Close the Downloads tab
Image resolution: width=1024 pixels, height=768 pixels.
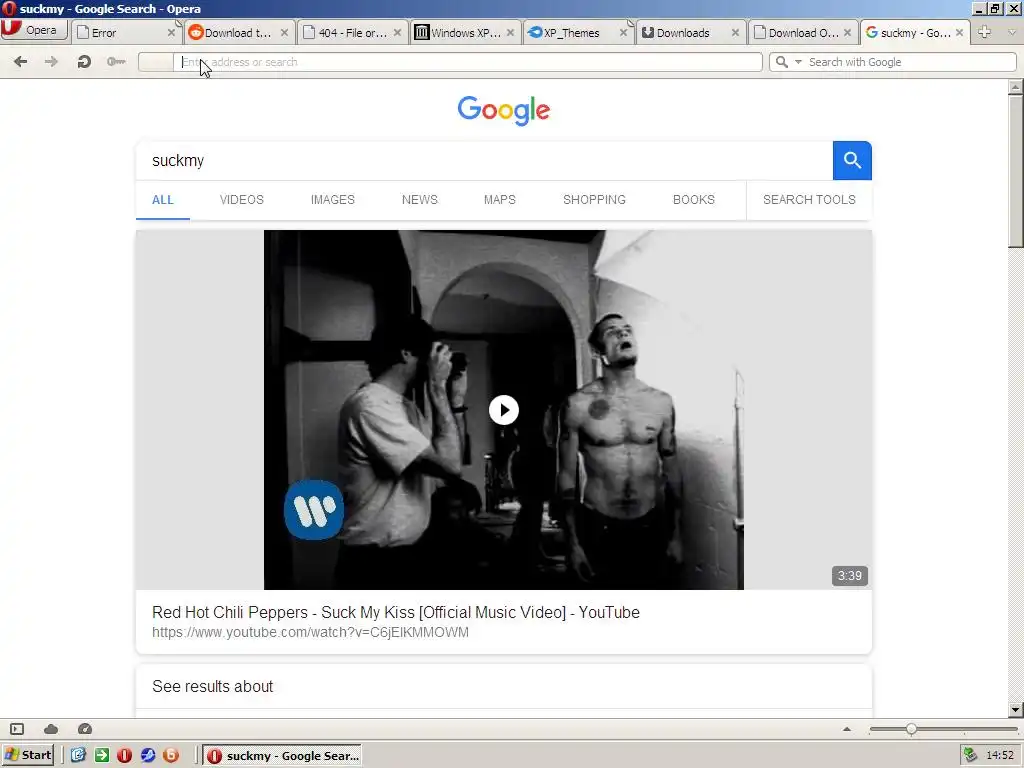click(x=735, y=33)
